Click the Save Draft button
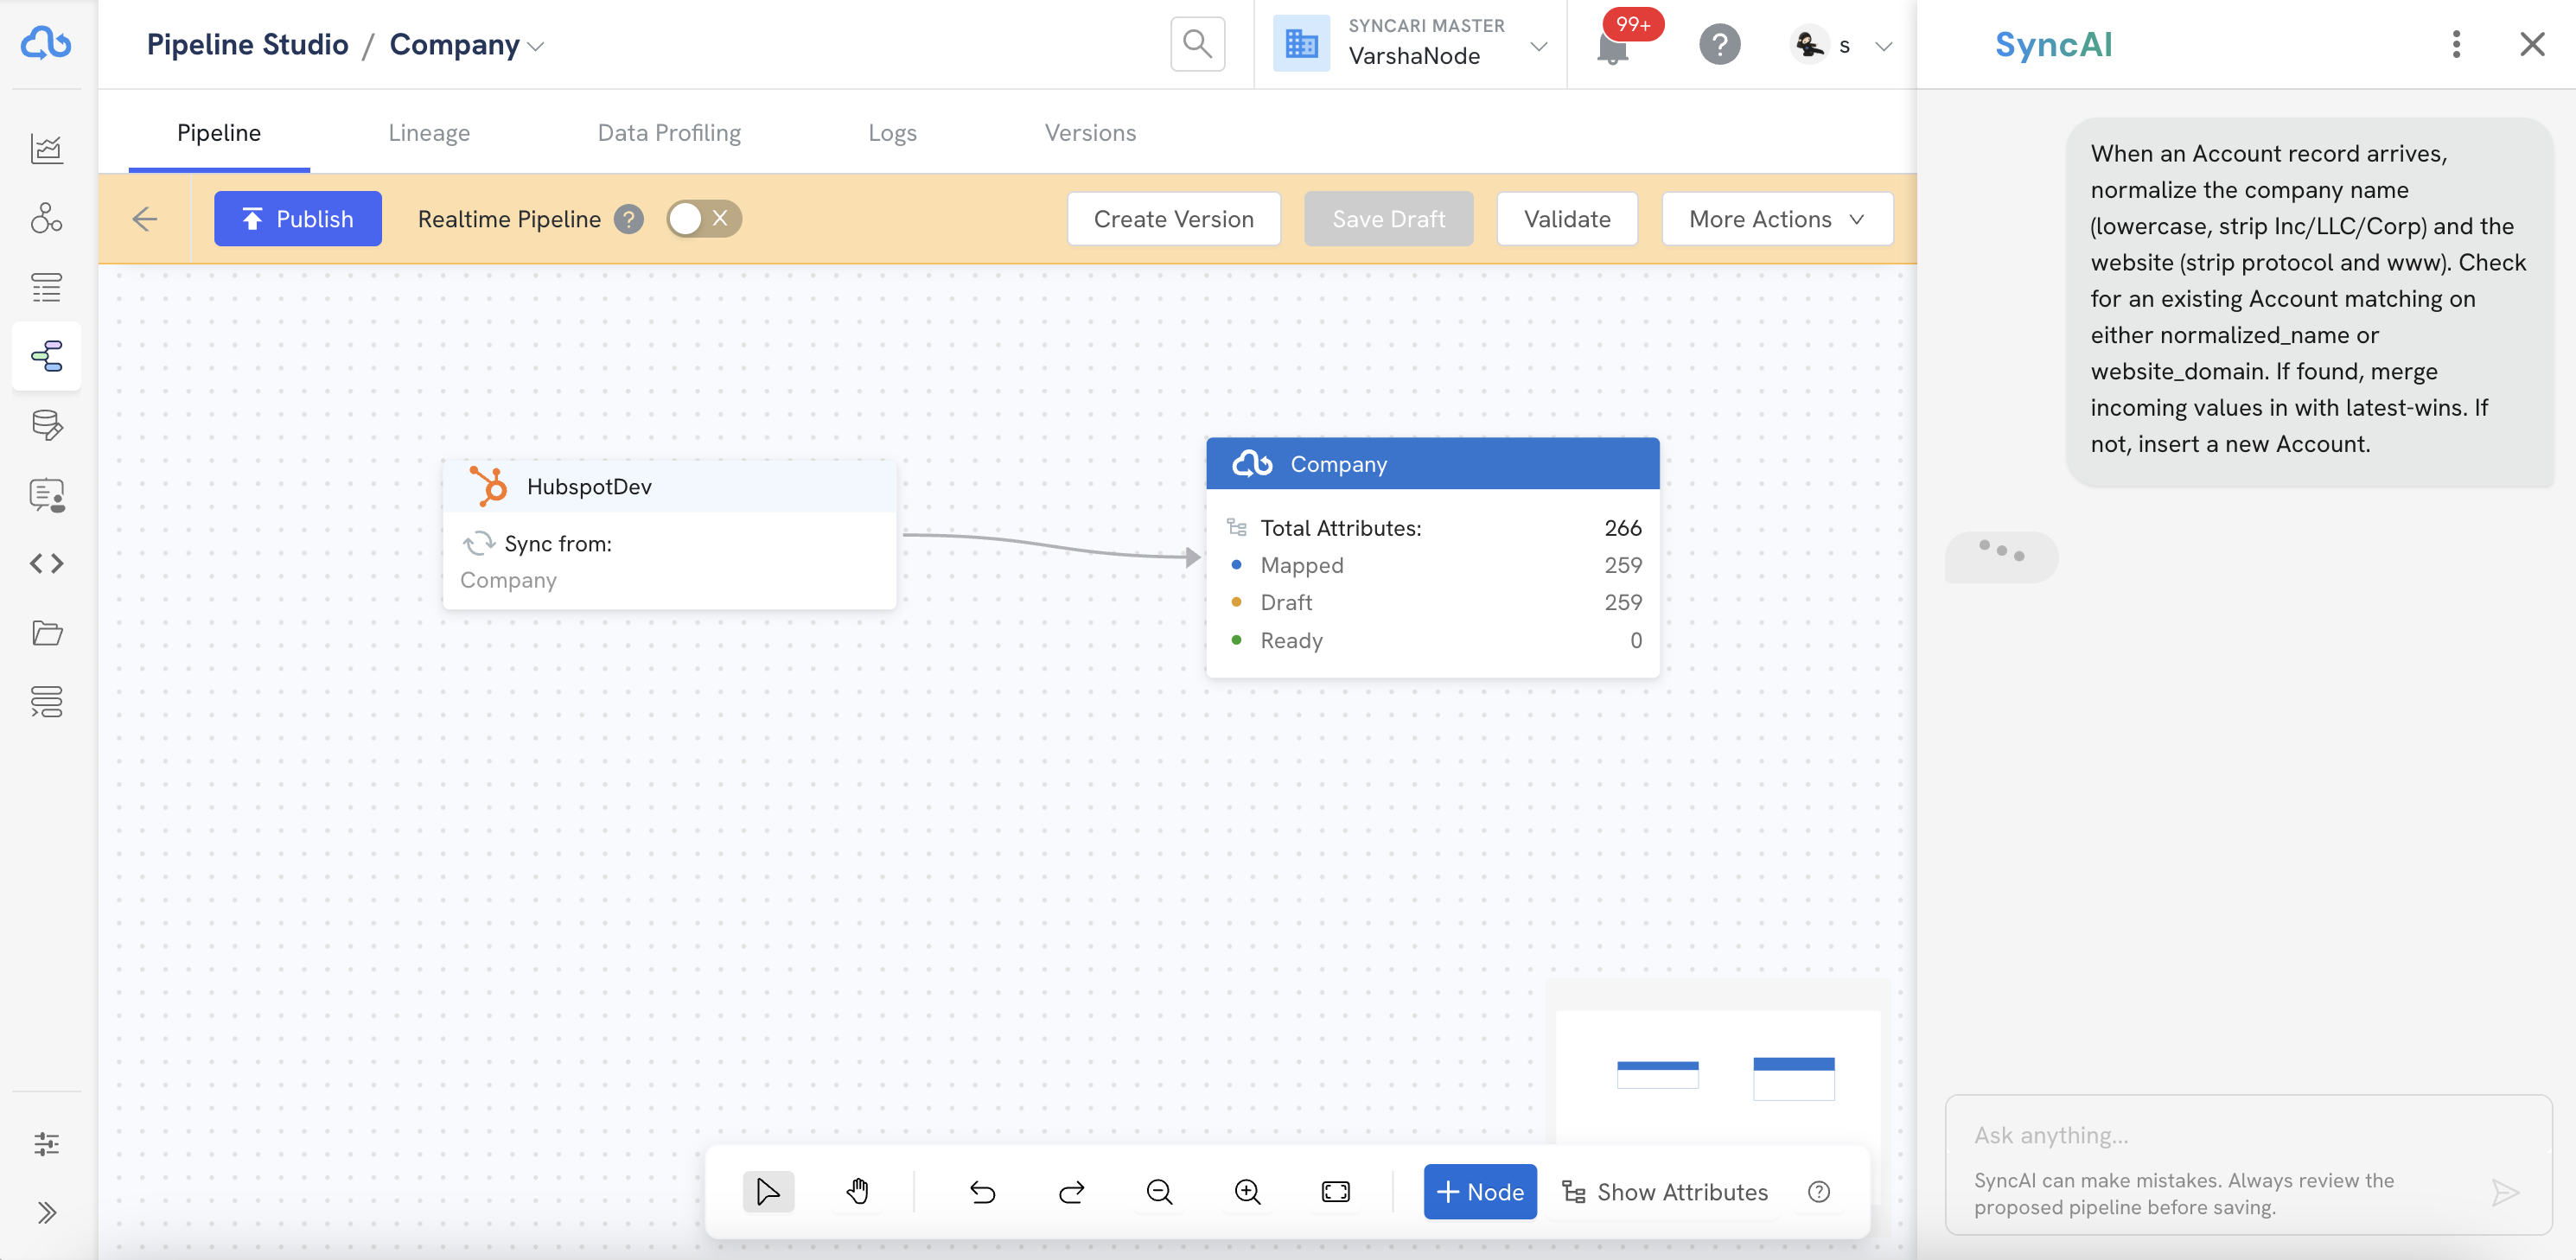 point(1388,219)
